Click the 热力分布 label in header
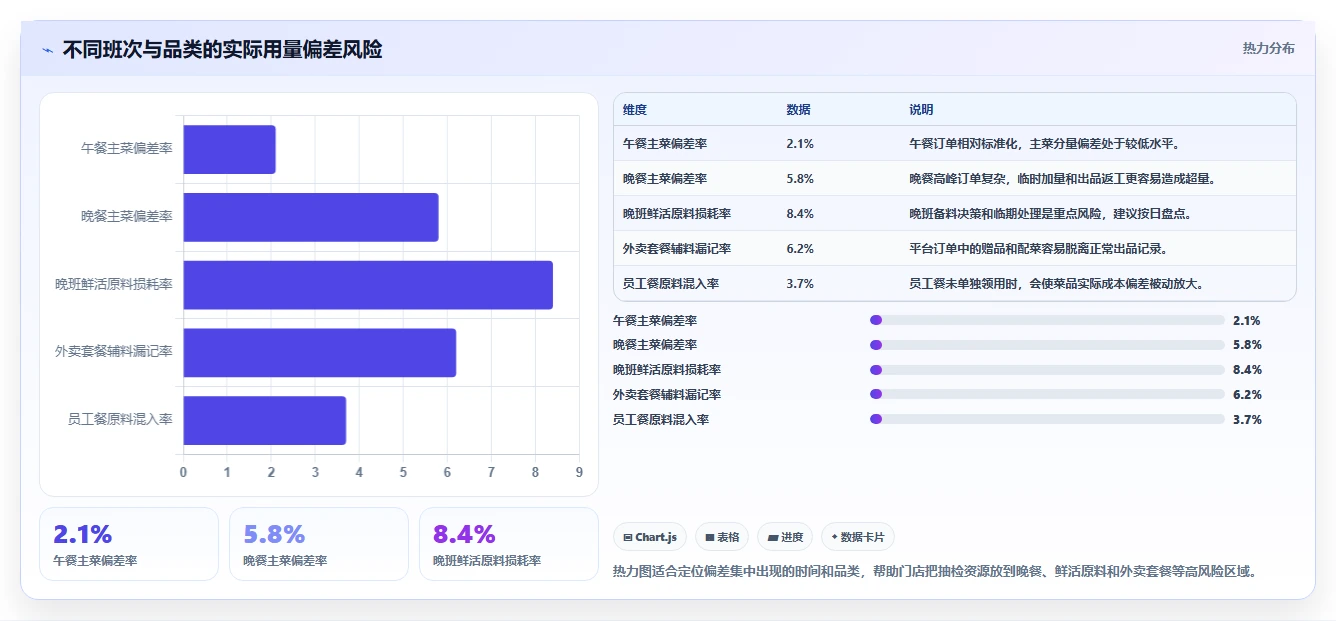The image size is (1336, 621). (1268, 48)
